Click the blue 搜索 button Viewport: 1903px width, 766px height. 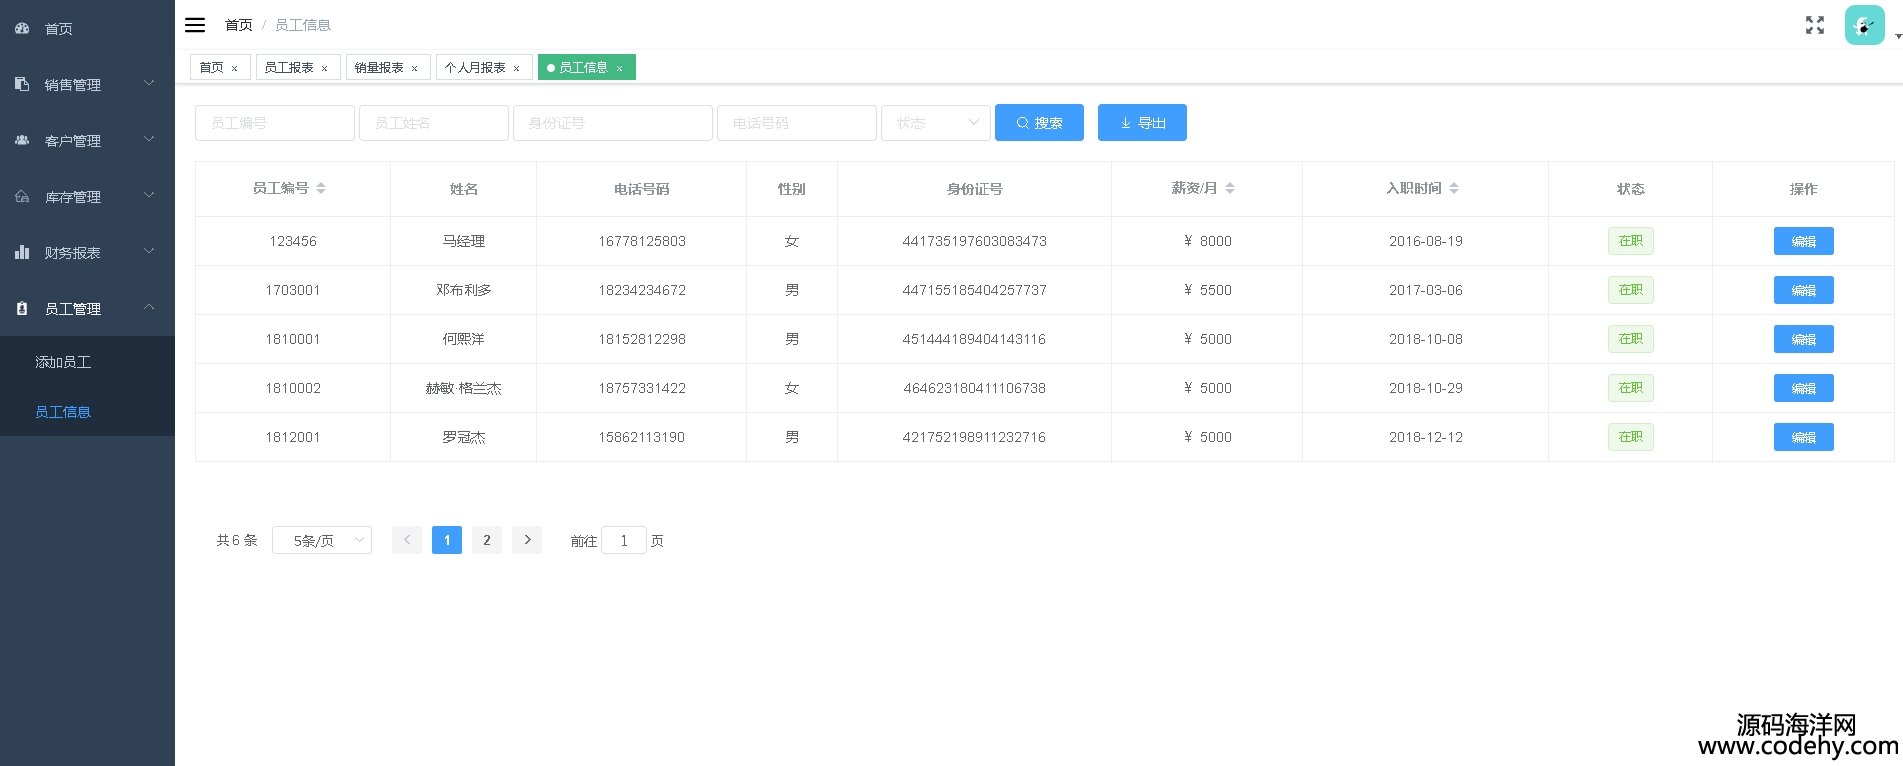point(1039,123)
